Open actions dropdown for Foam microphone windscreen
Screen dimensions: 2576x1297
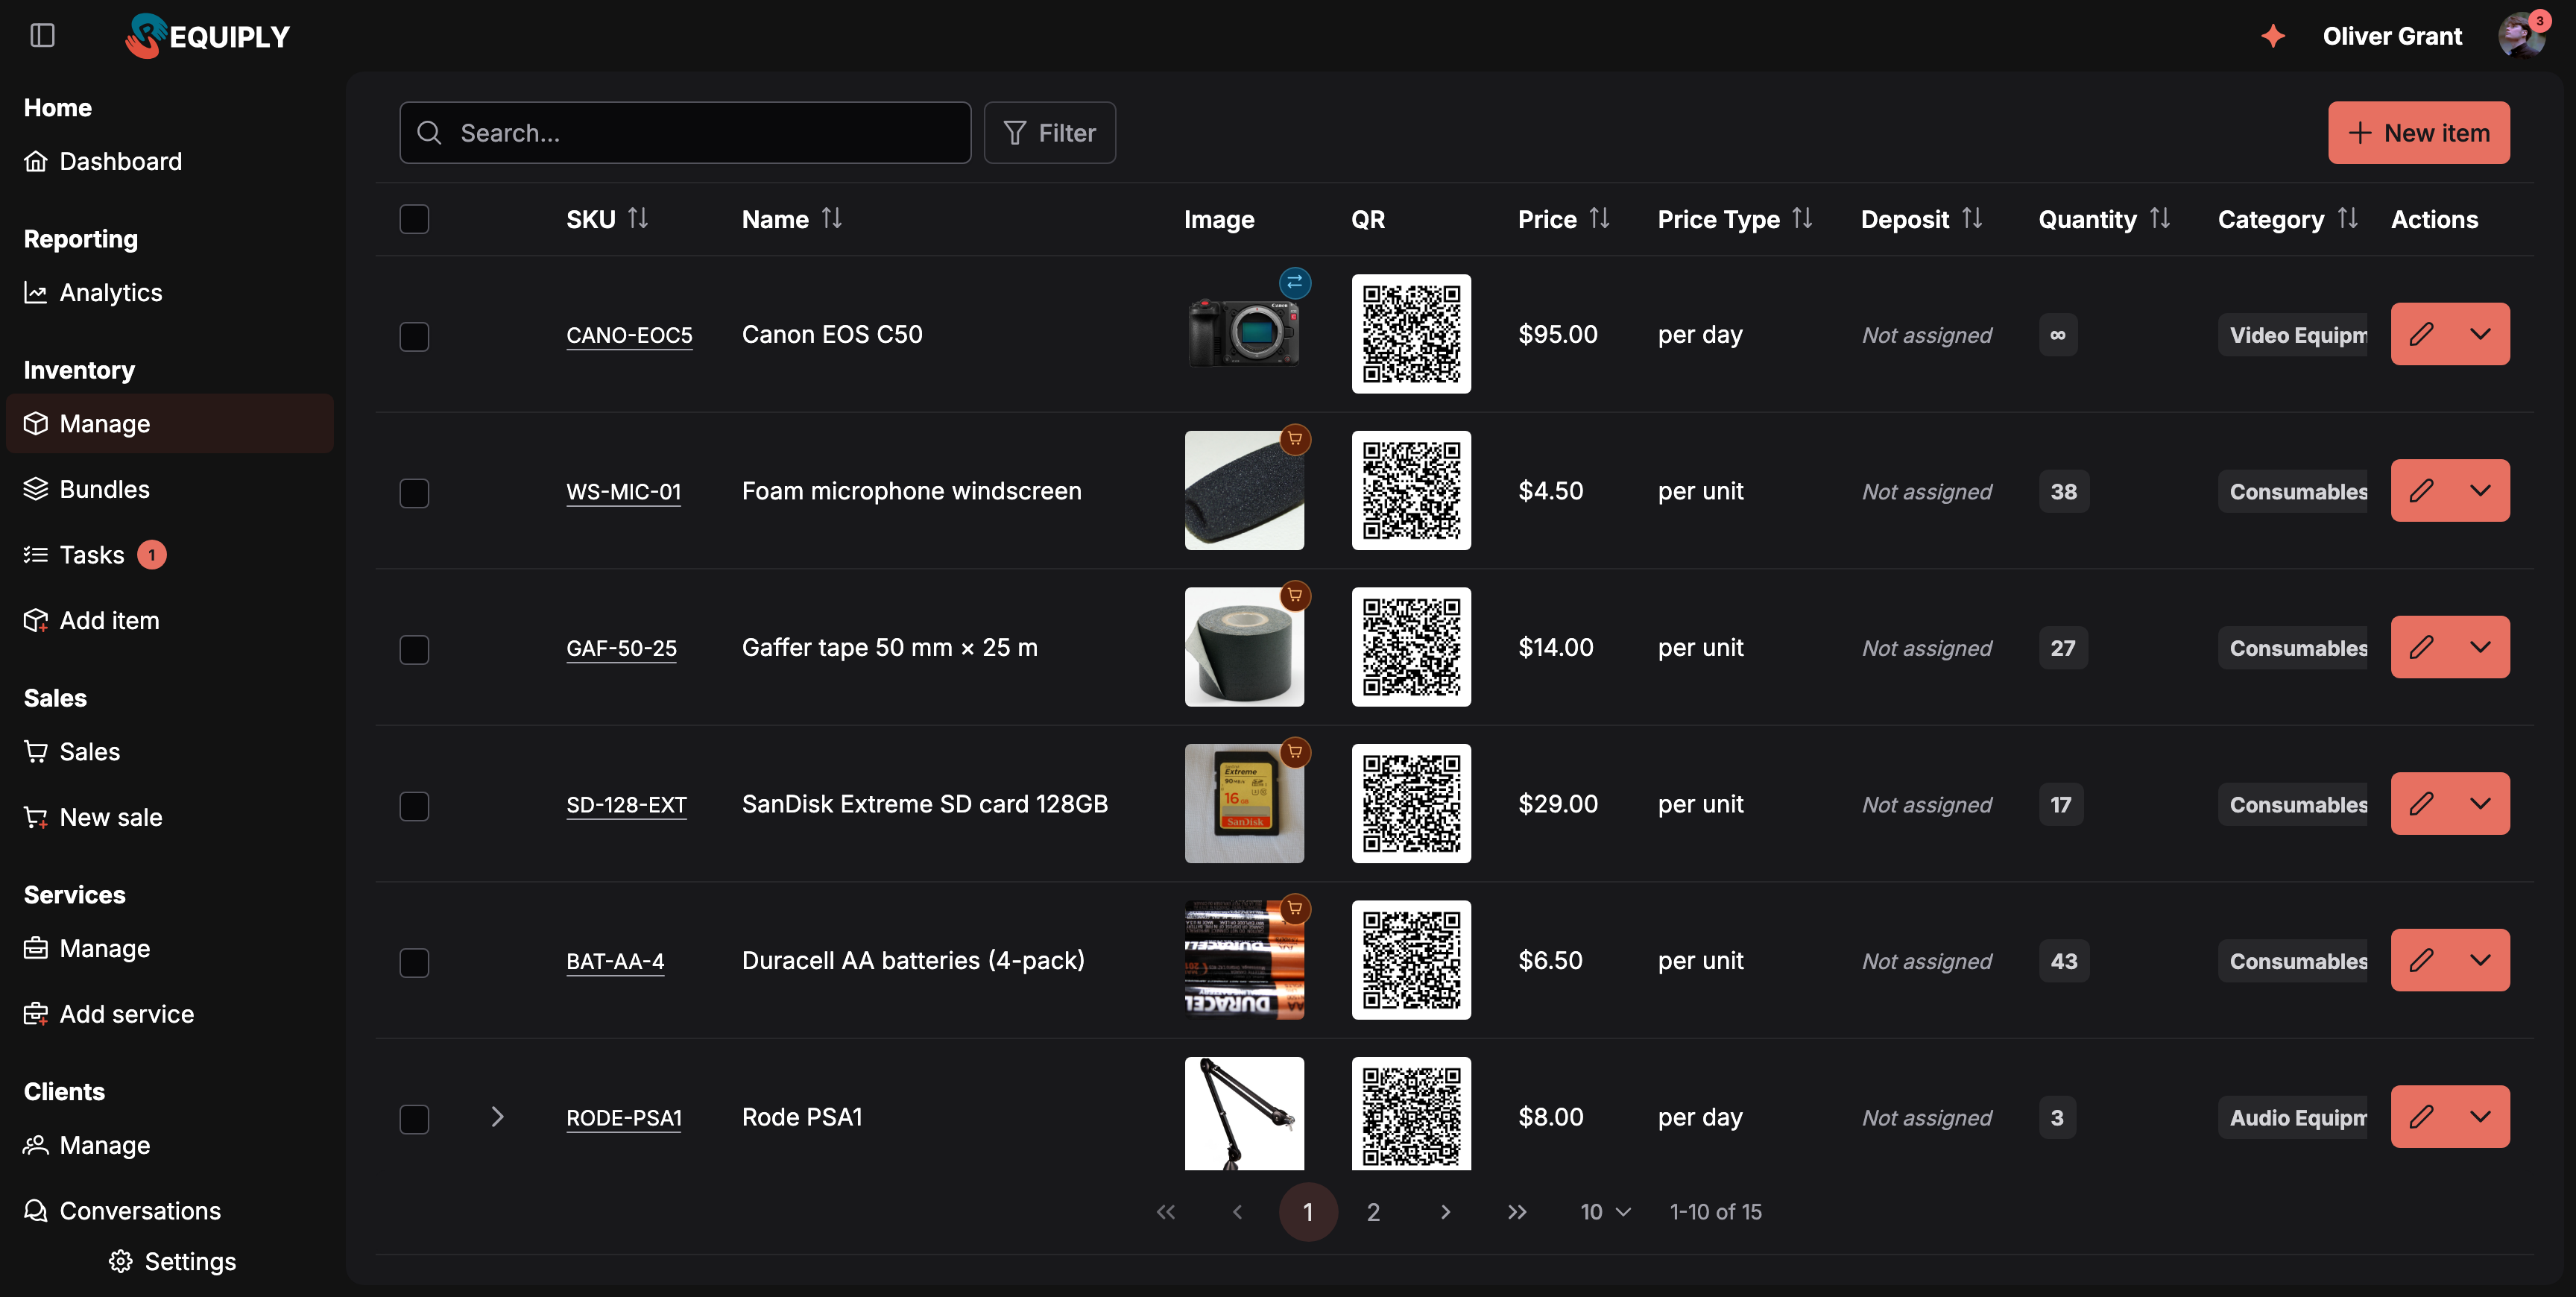(x=2480, y=491)
